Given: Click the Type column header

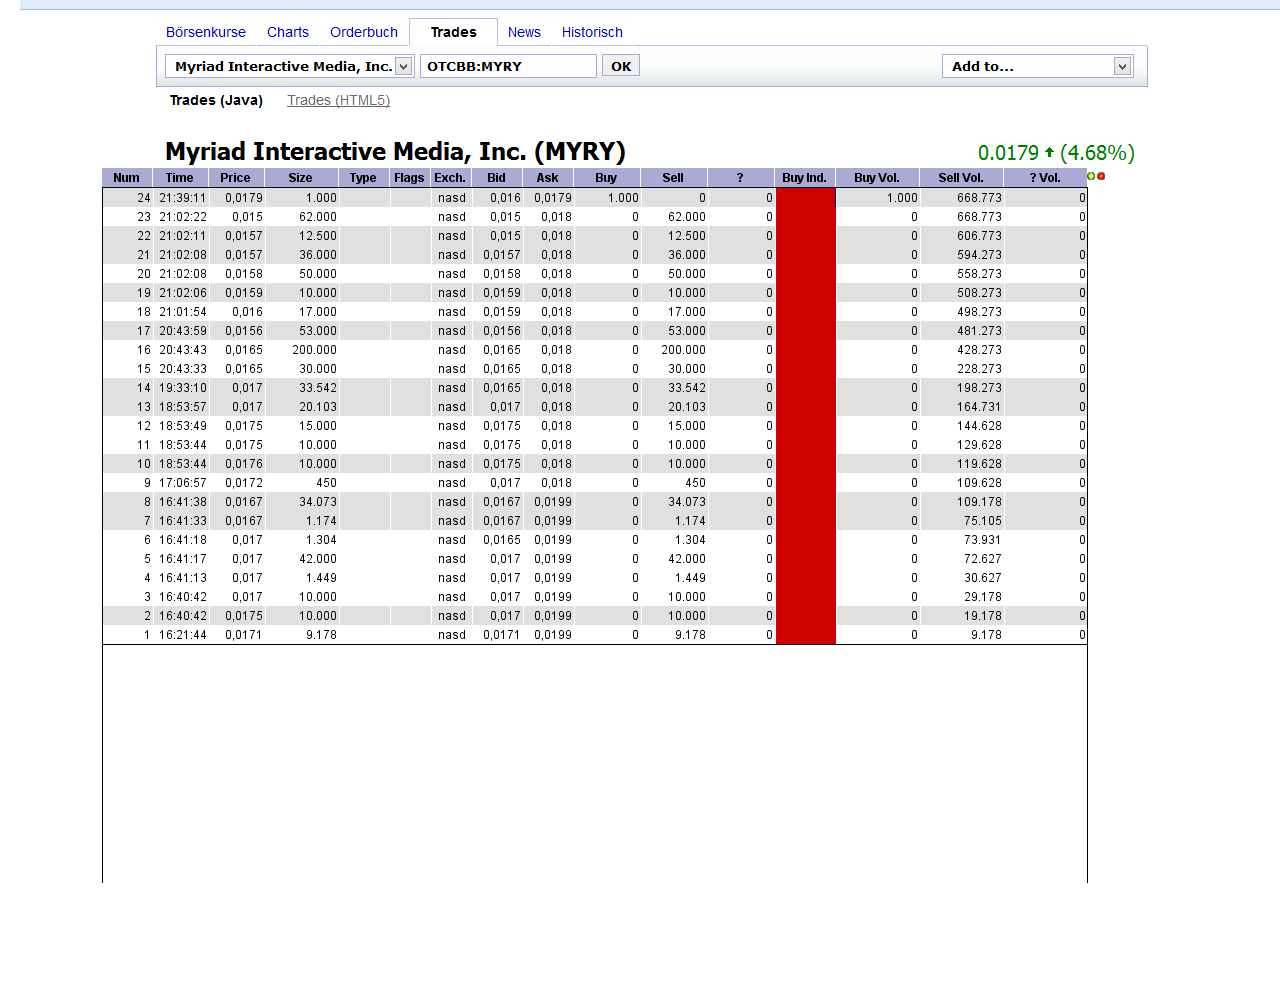Looking at the screenshot, I should 363,178.
